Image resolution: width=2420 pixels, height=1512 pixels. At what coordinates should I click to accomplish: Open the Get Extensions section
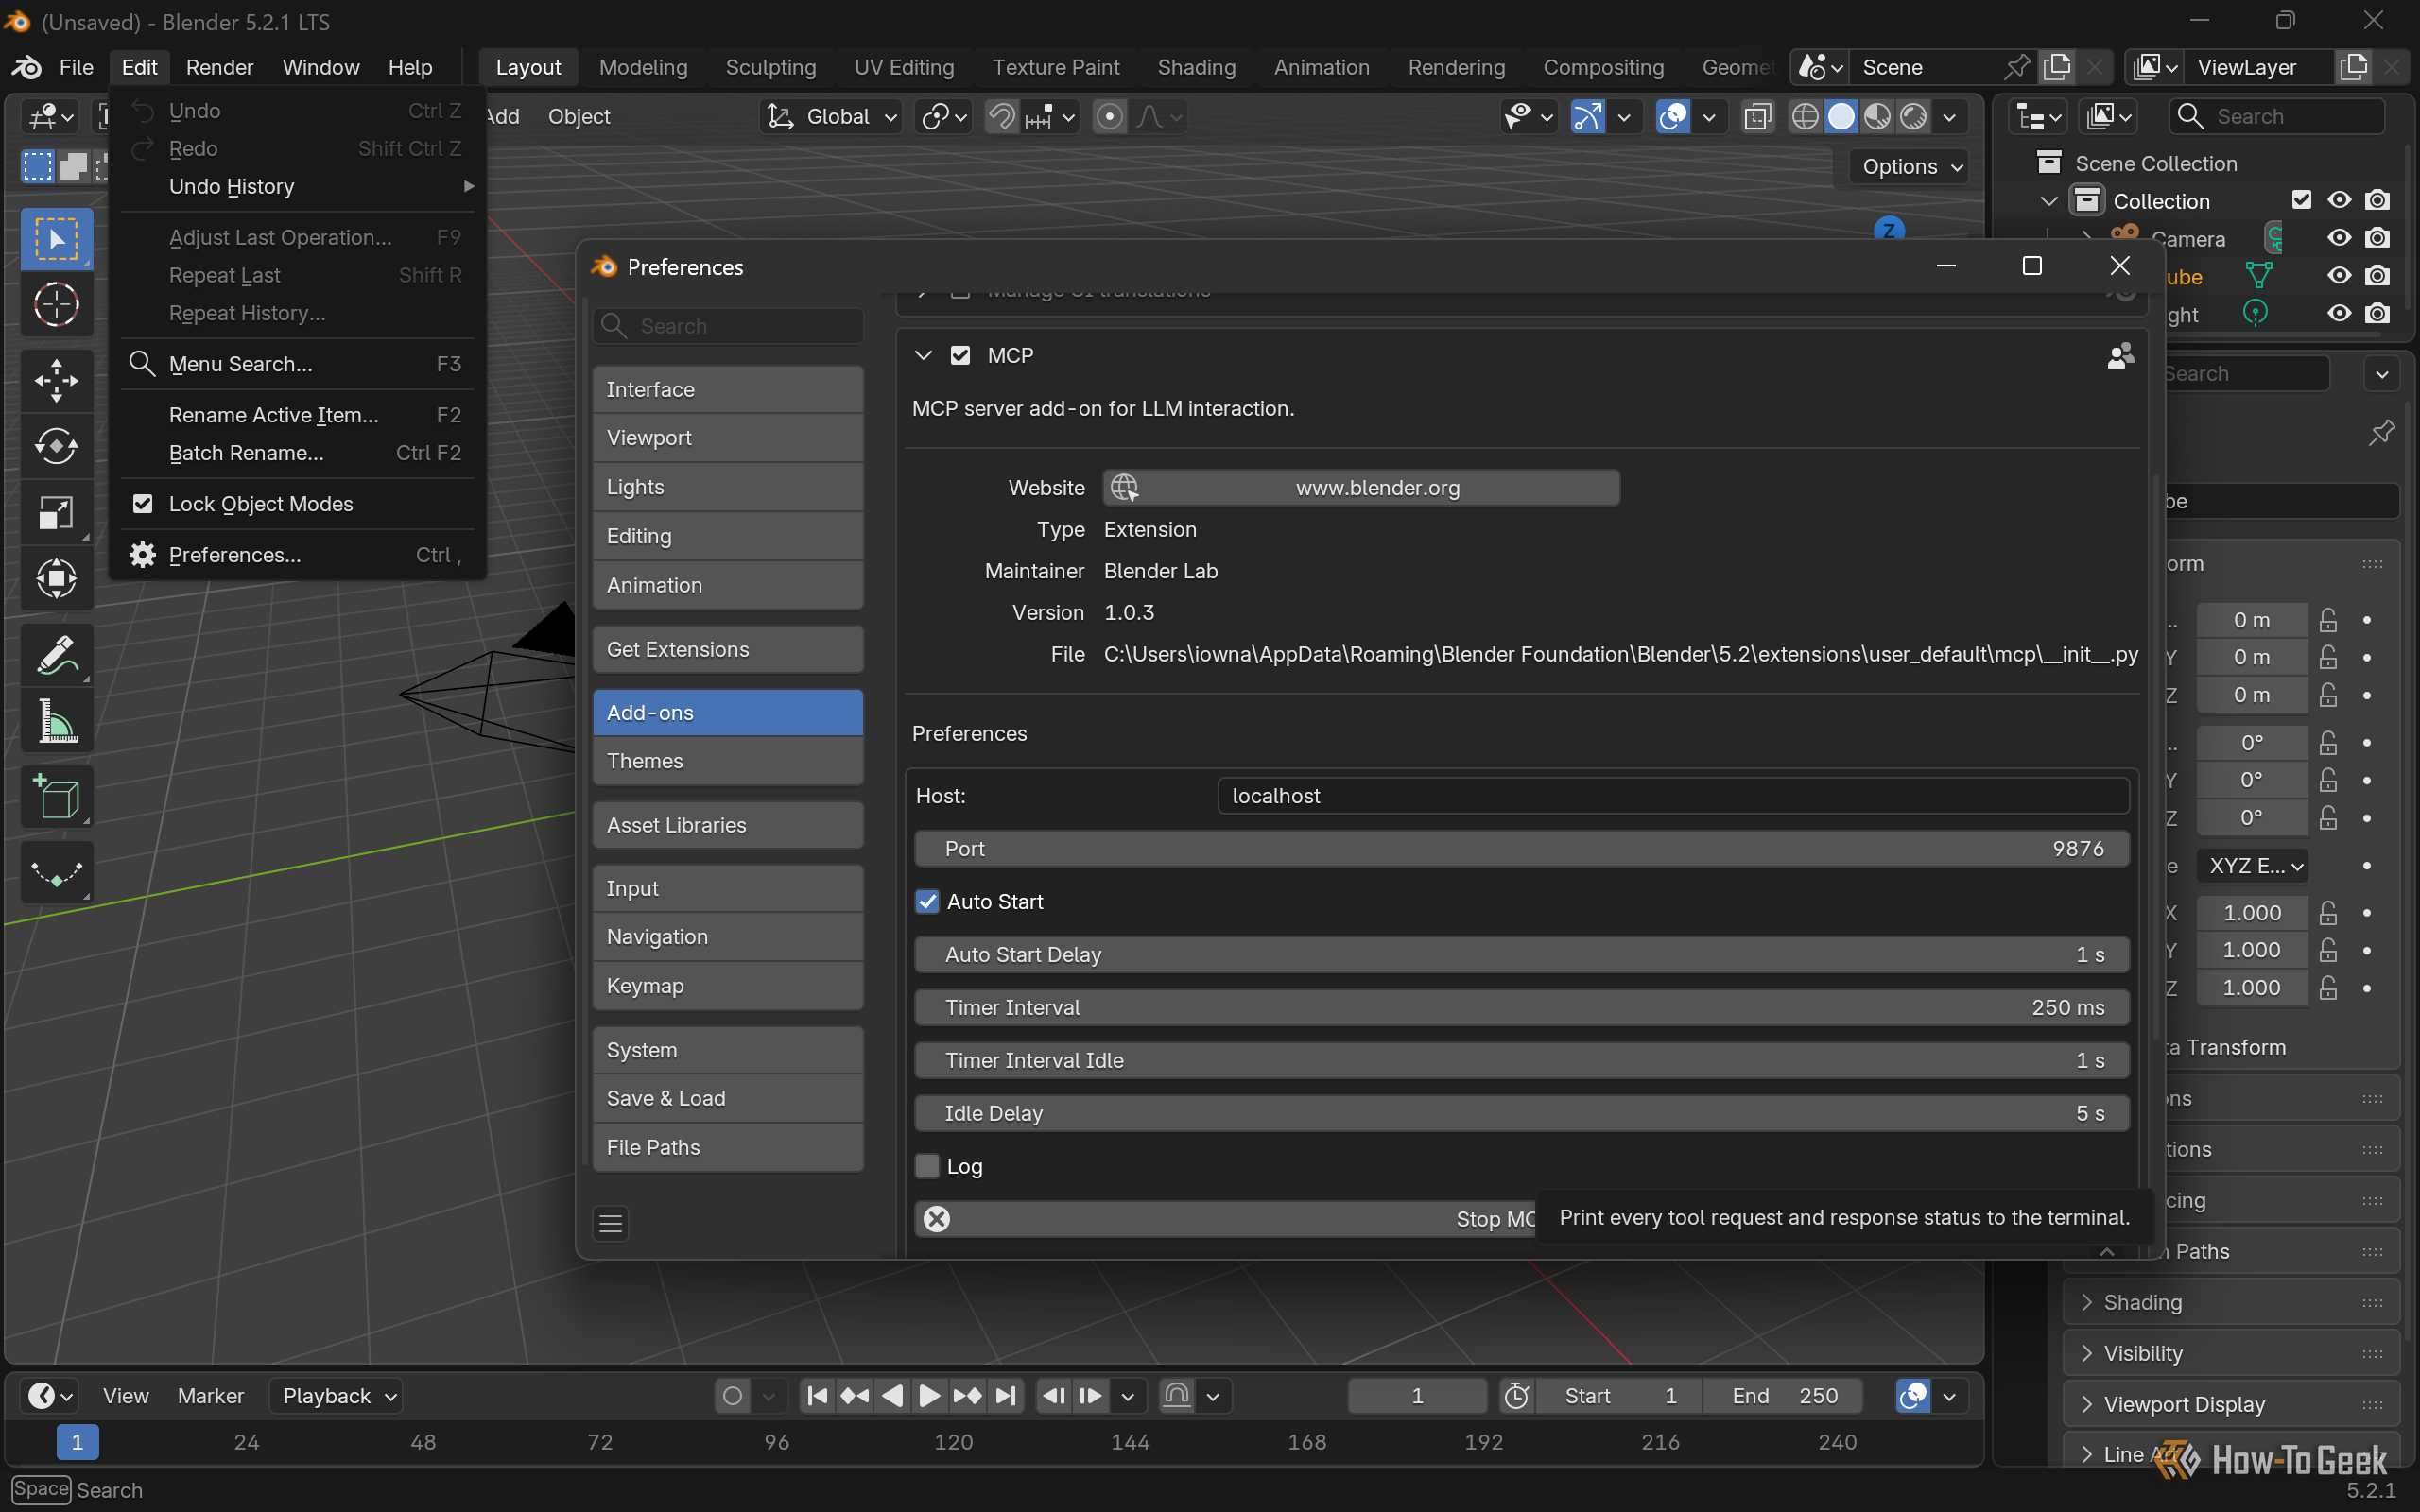point(728,650)
